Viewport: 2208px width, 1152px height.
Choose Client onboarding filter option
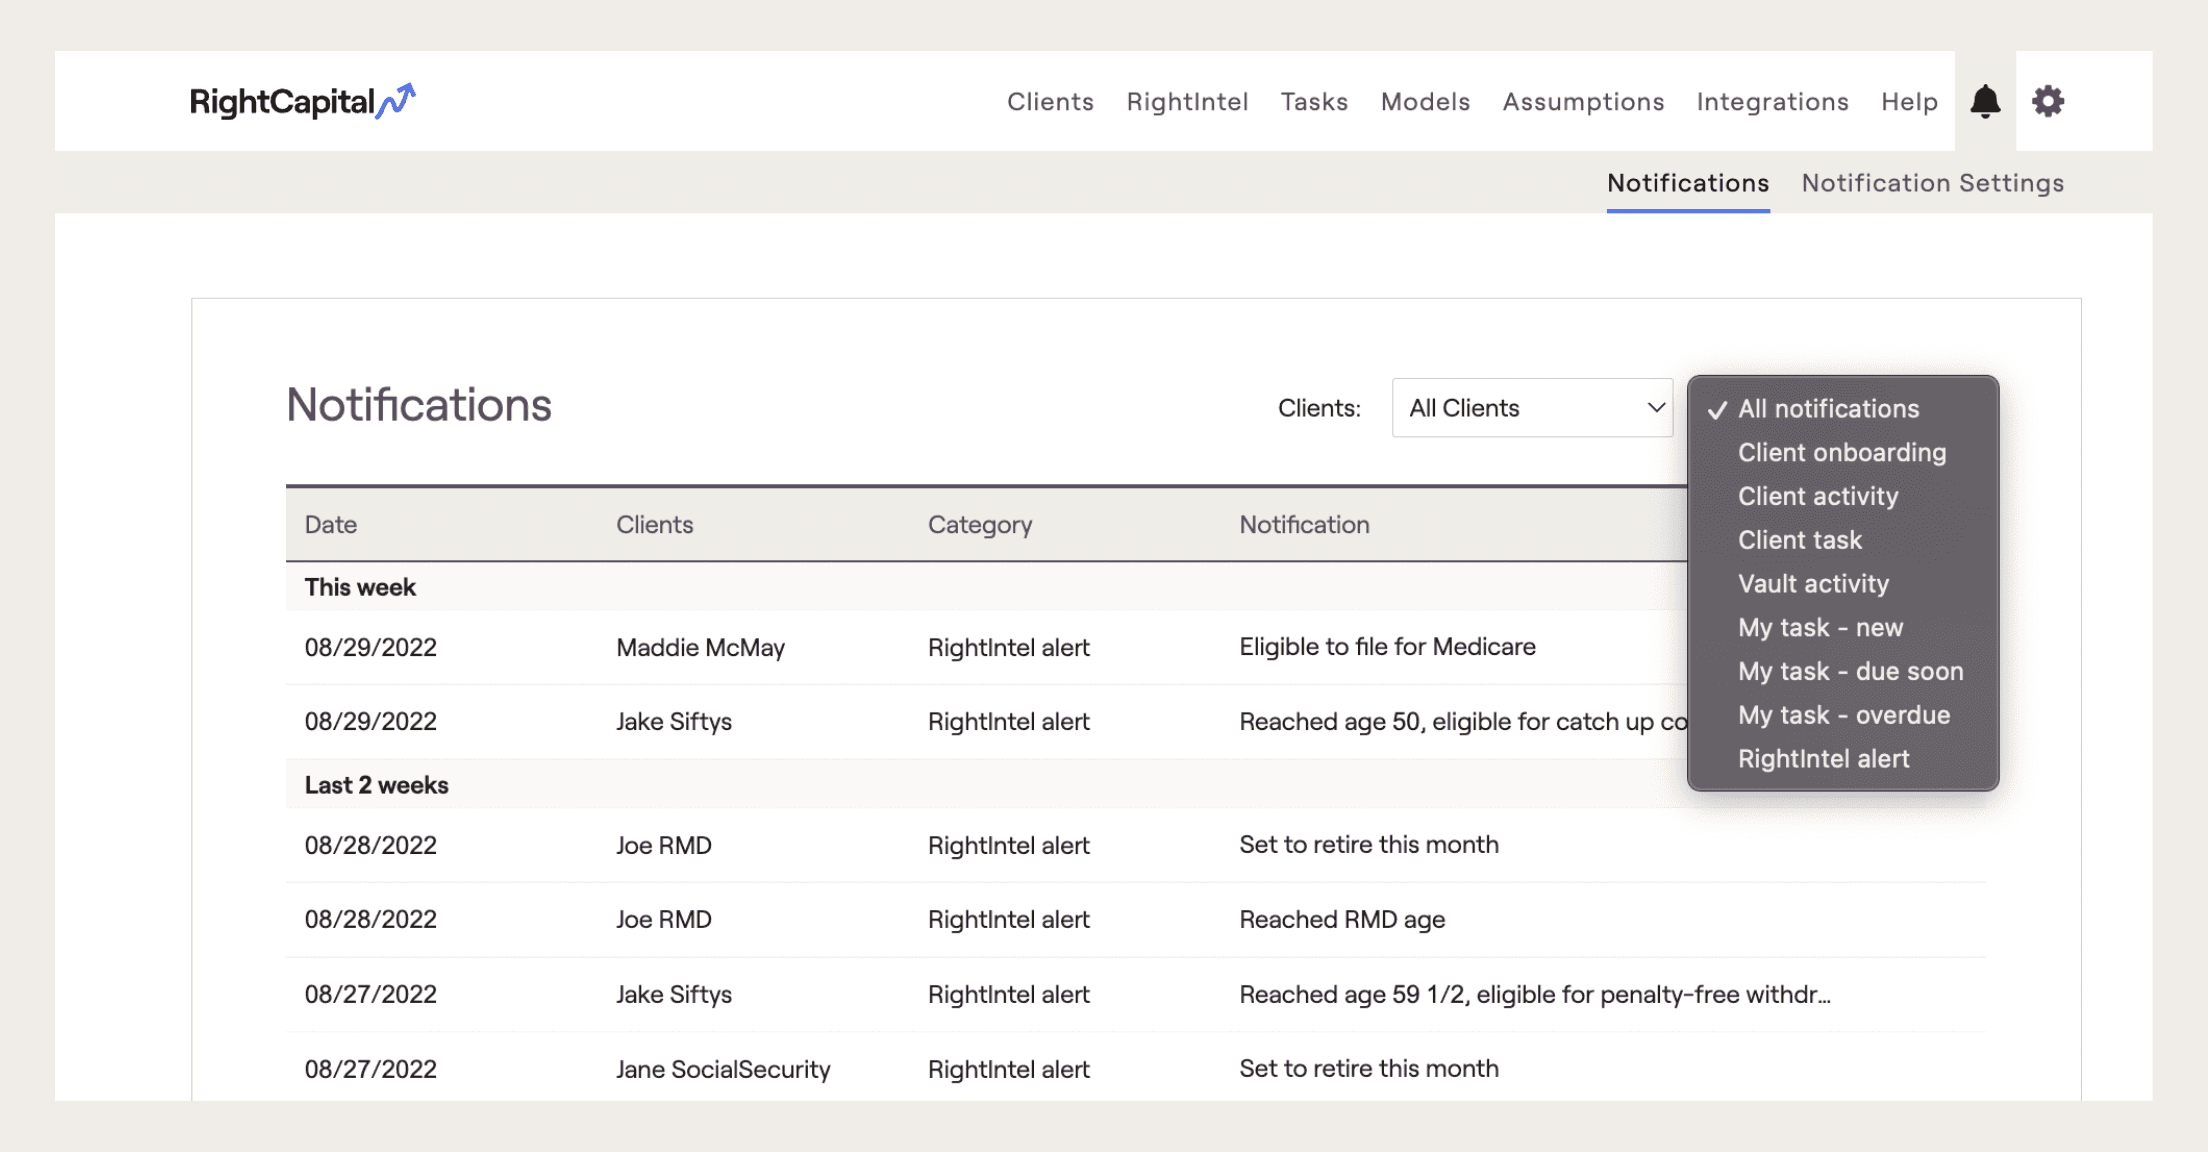click(x=1842, y=453)
